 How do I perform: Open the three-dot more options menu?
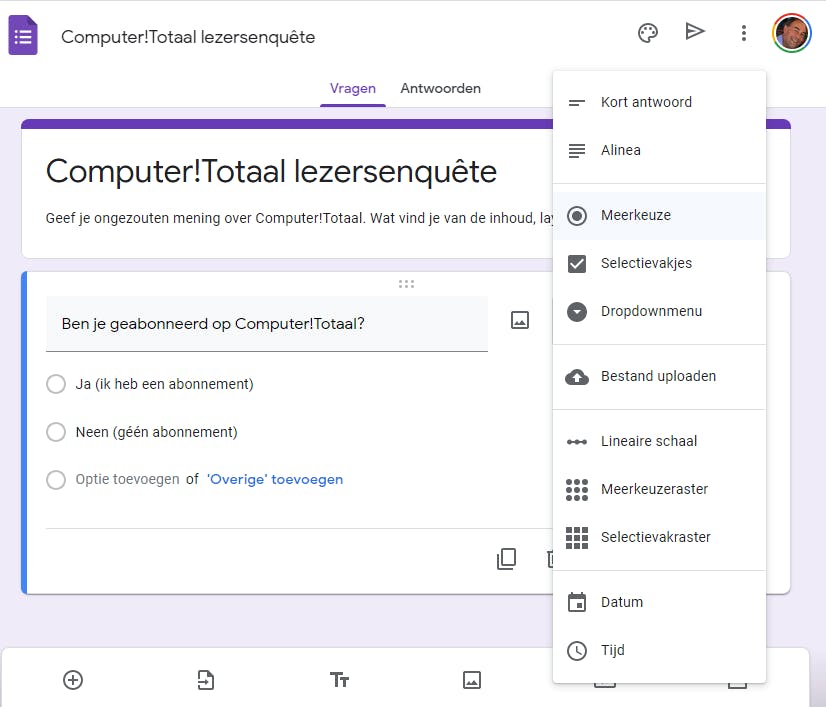743,33
